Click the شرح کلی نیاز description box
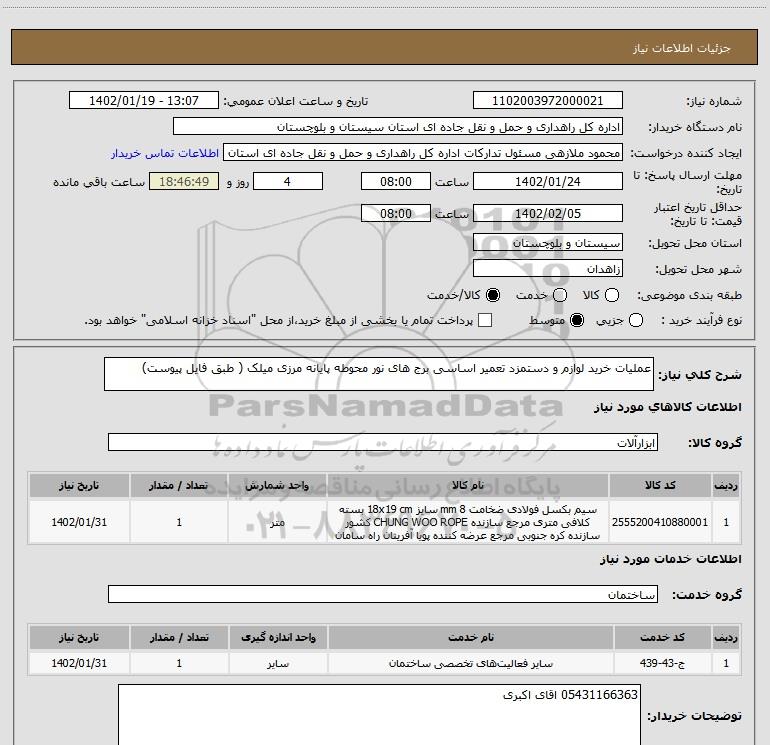The image size is (770, 745). click(x=379, y=374)
